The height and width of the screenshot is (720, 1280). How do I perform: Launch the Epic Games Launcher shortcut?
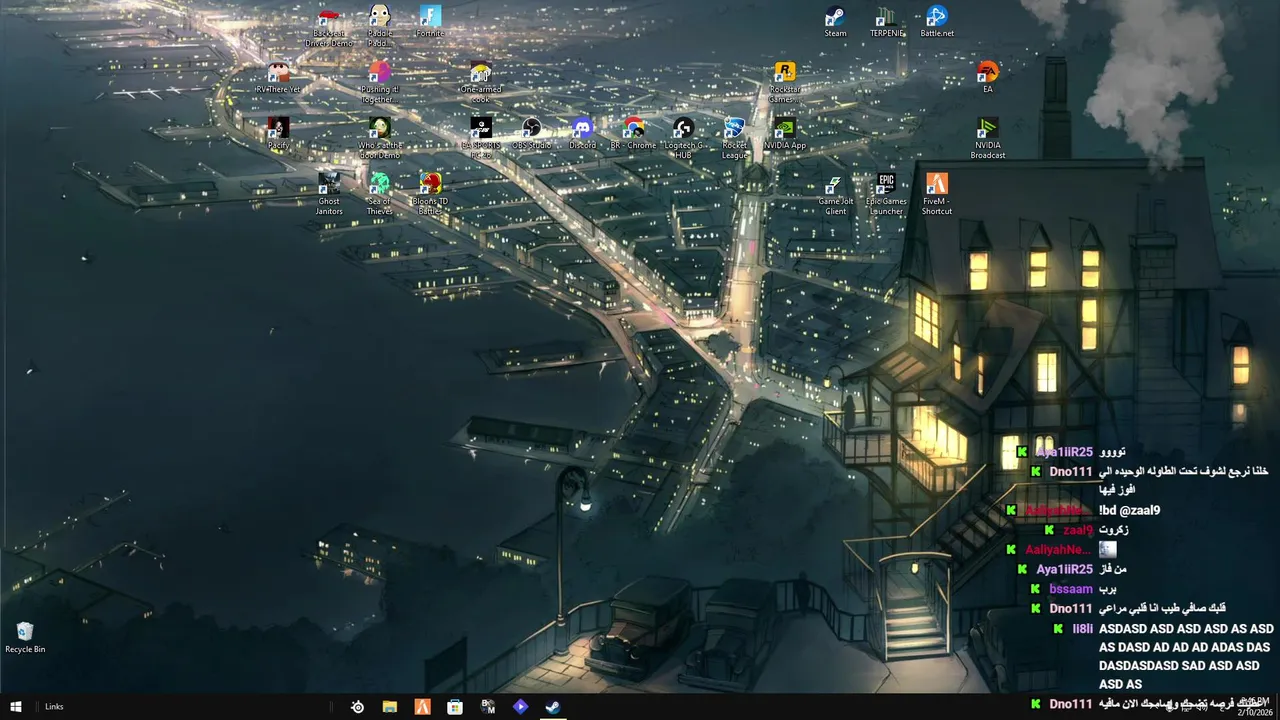[886, 195]
